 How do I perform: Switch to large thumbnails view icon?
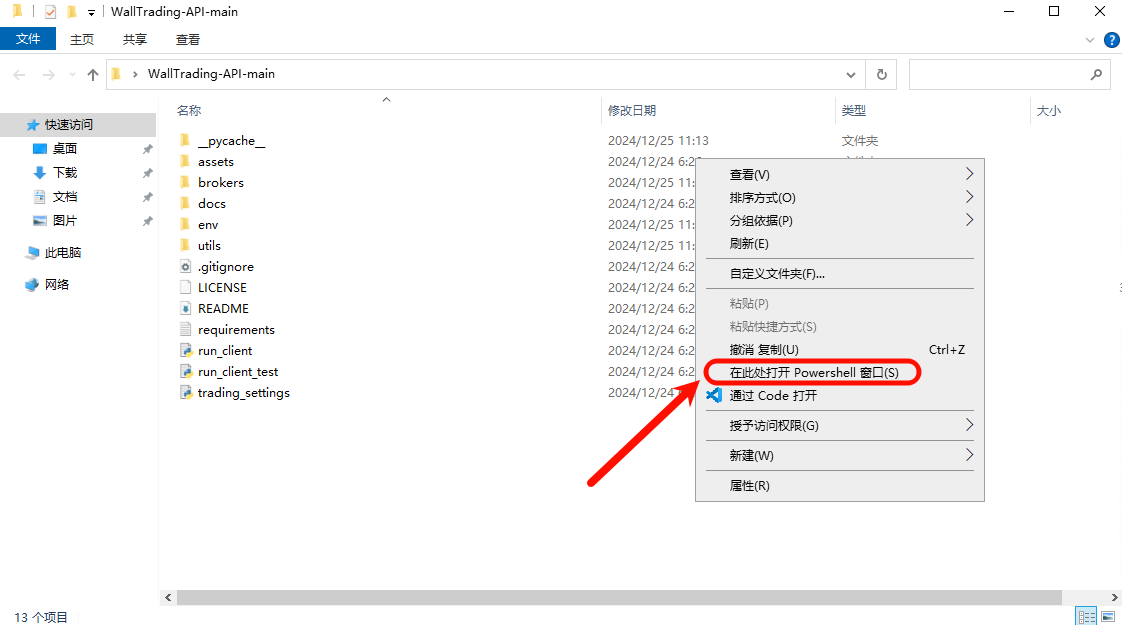click(1108, 616)
